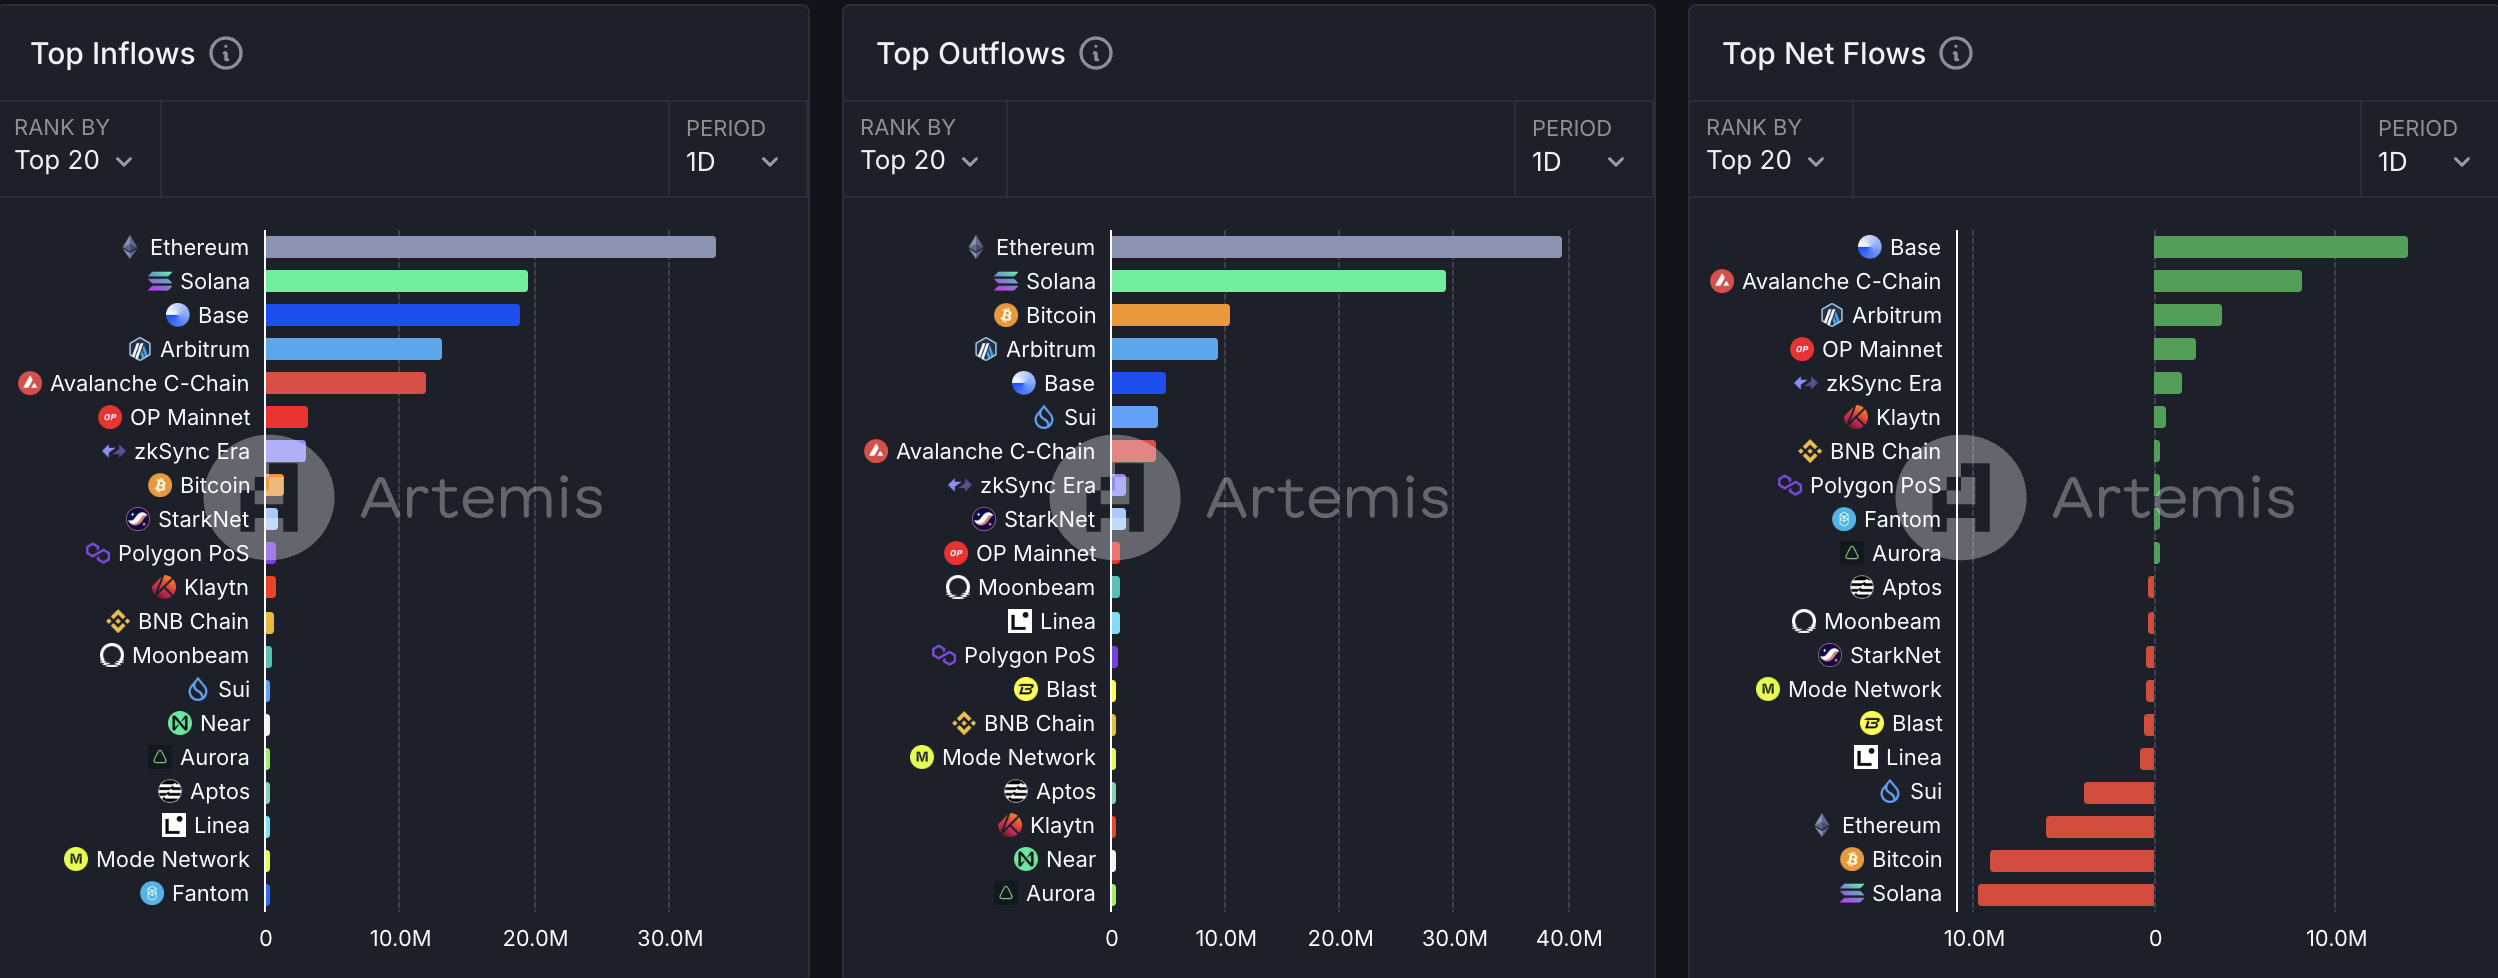Click the Base logo in Top Net Flows
The width and height of the screenshot is (2498, 978).
pyautogui.click(x=1869, y=247)
